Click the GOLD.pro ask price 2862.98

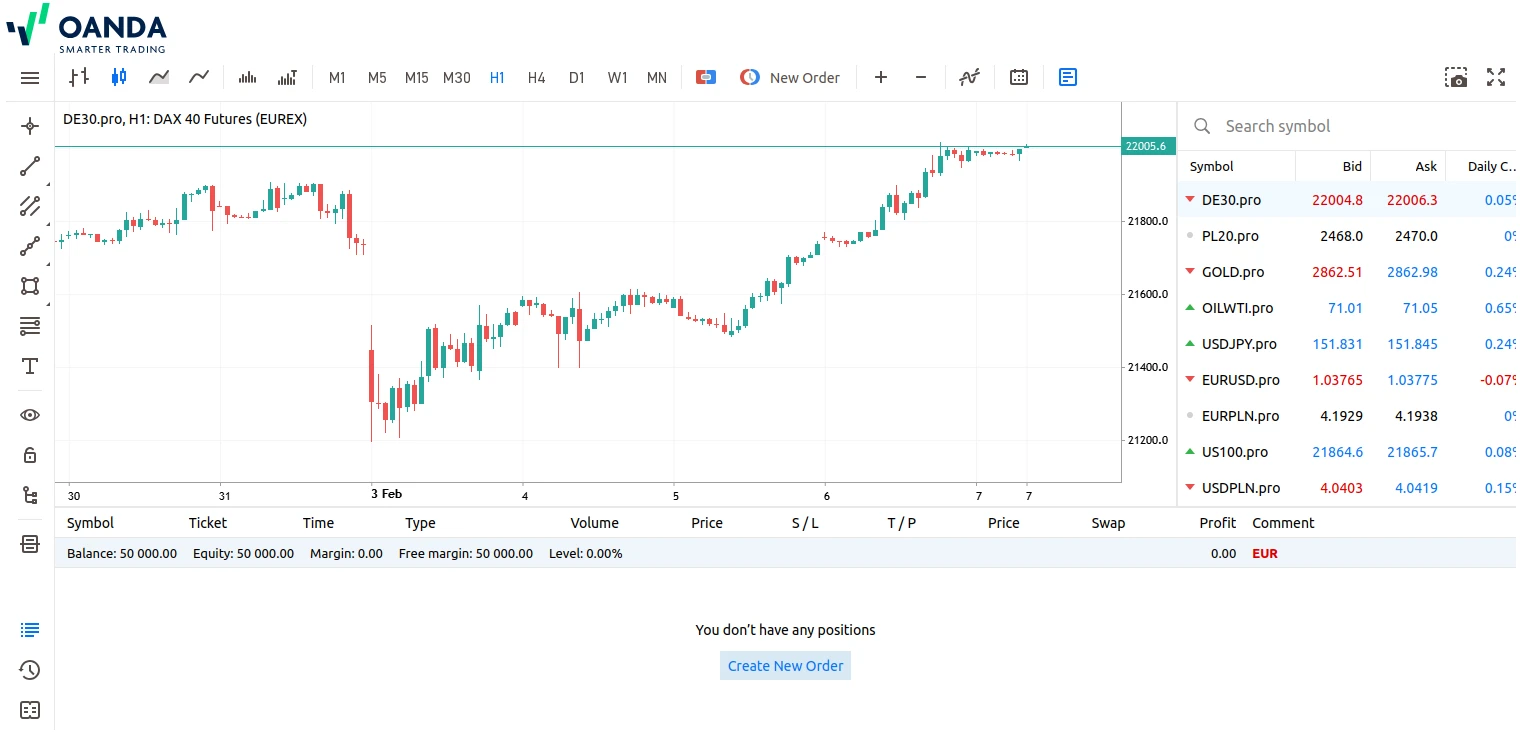point(1412,272)
